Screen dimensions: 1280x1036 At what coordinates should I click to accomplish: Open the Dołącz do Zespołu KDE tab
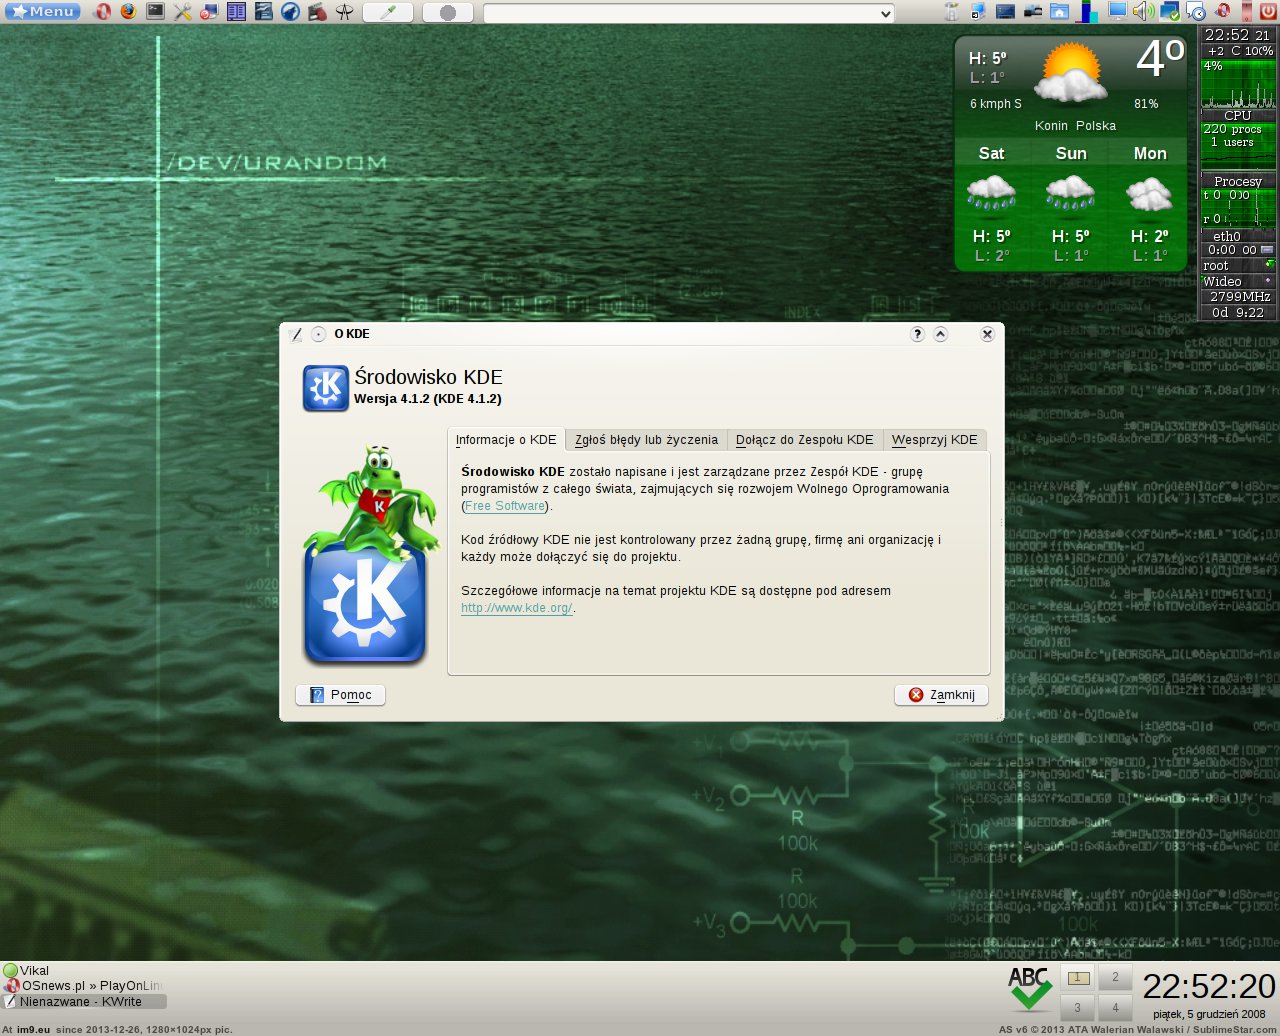[804, 440]
